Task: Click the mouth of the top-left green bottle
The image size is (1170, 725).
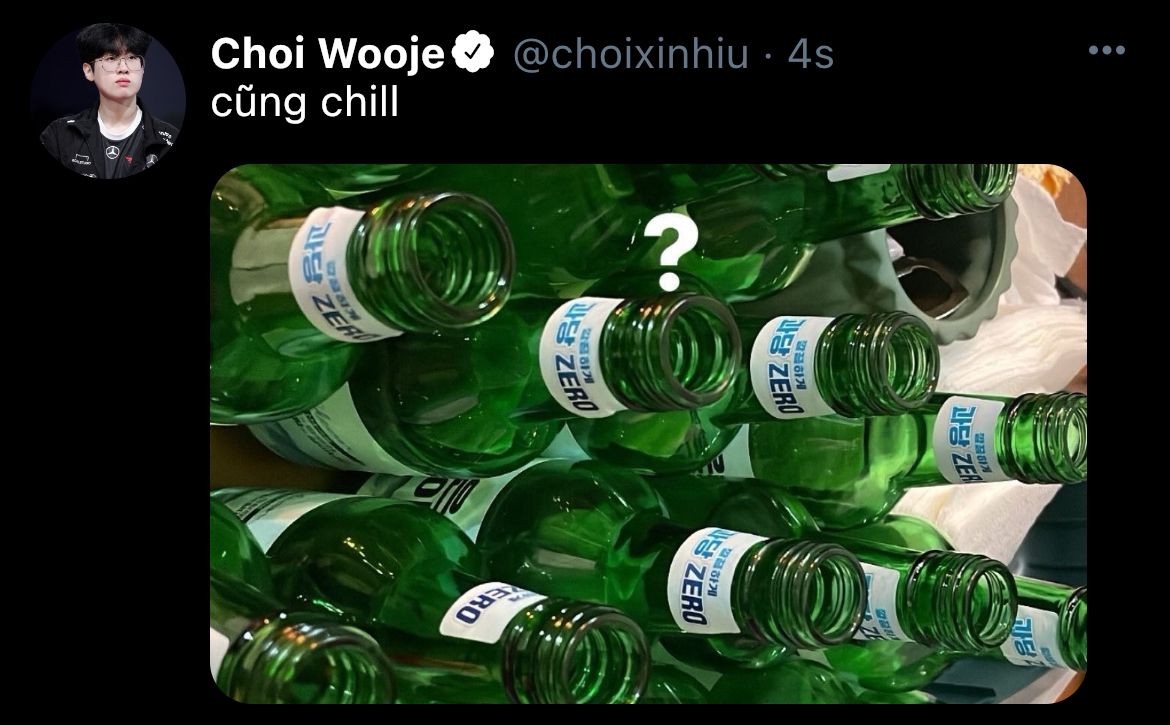Action: 431,260
